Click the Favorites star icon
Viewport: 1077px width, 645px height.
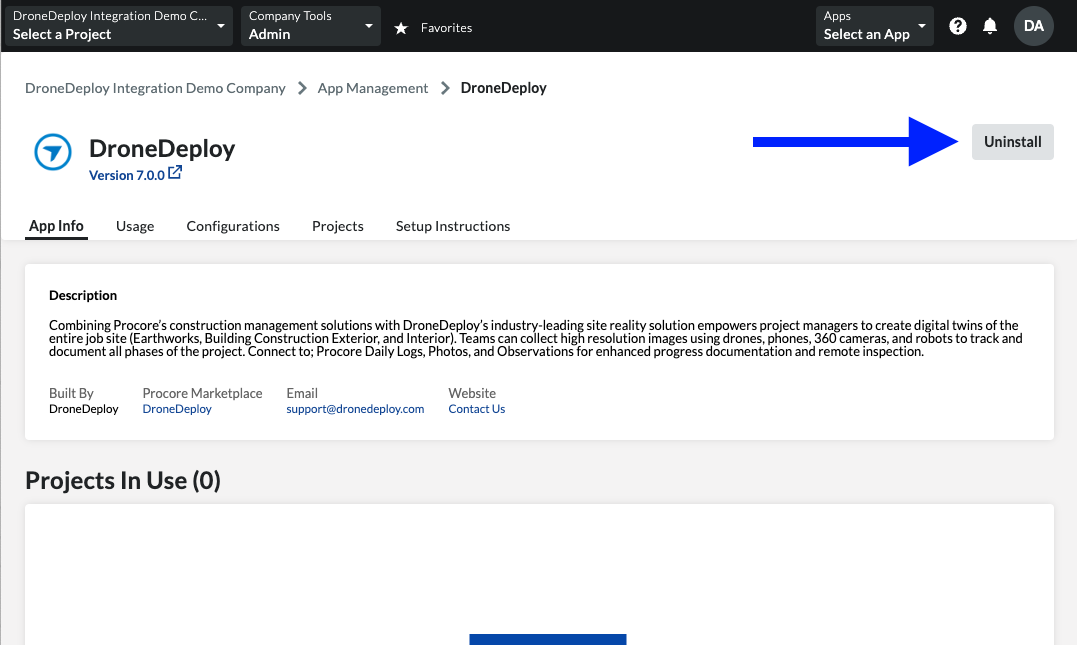[401, 28]
